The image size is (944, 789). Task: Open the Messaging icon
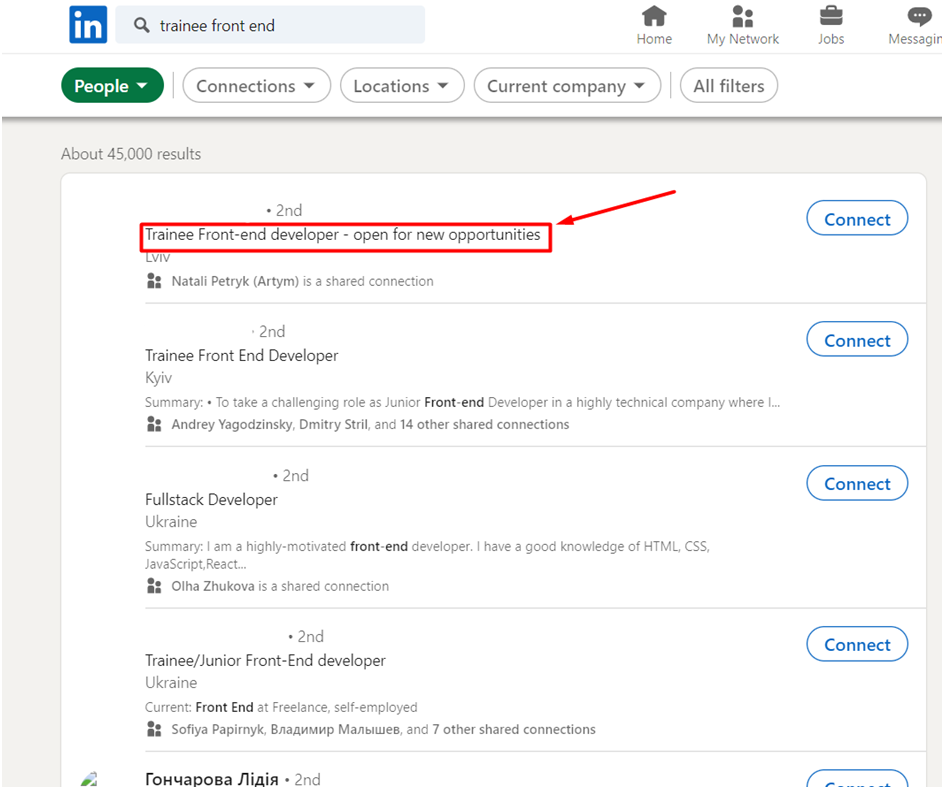pos(918,17)
